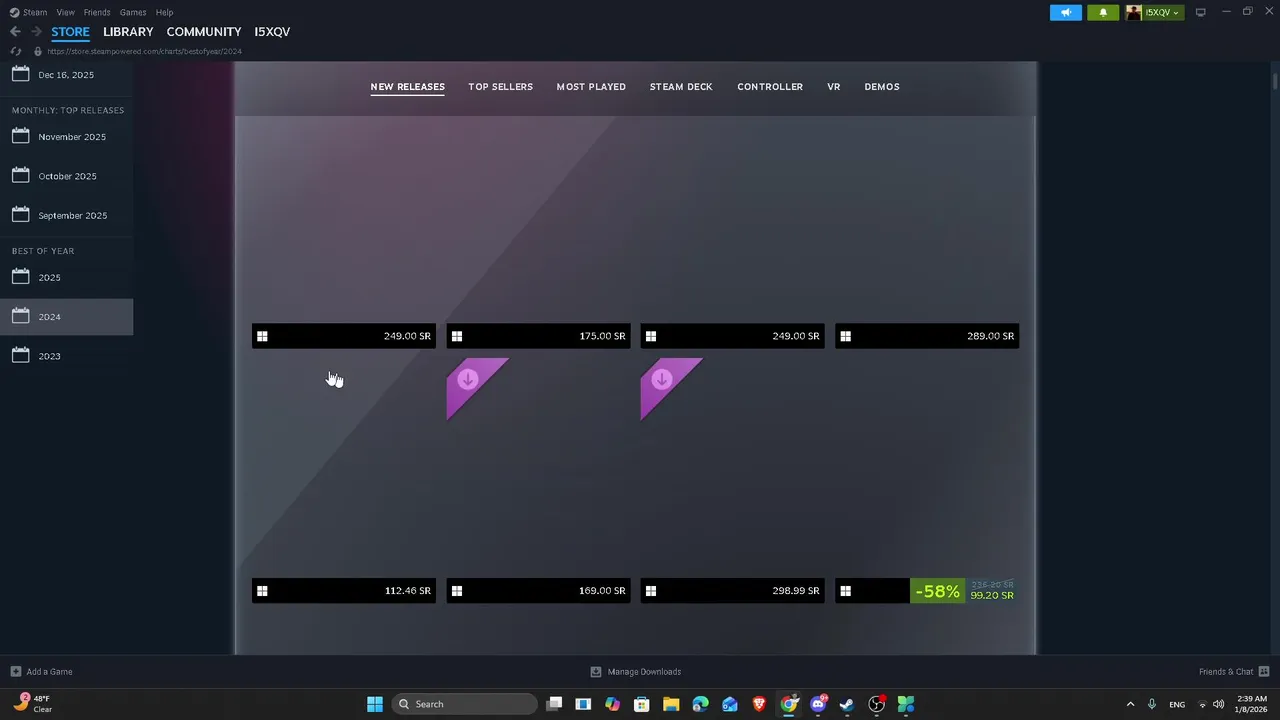Open Google Chrome from the taskbar
The width and height of the screenshot is (1280, 720).
(x=789, y=704)
